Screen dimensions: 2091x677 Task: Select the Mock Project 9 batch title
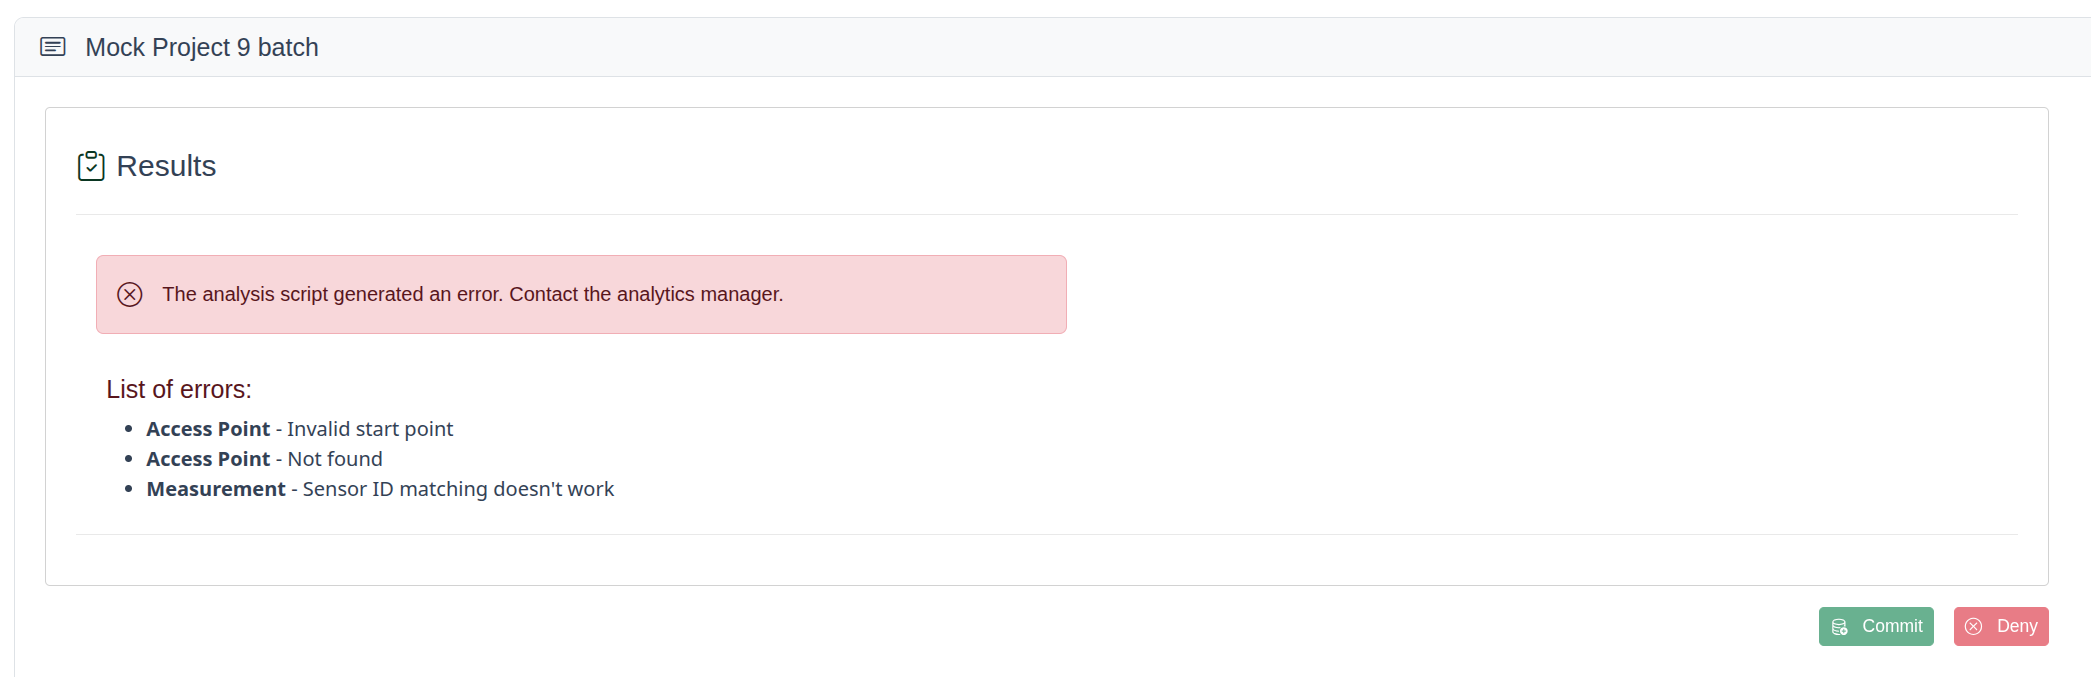pos(202,47)
